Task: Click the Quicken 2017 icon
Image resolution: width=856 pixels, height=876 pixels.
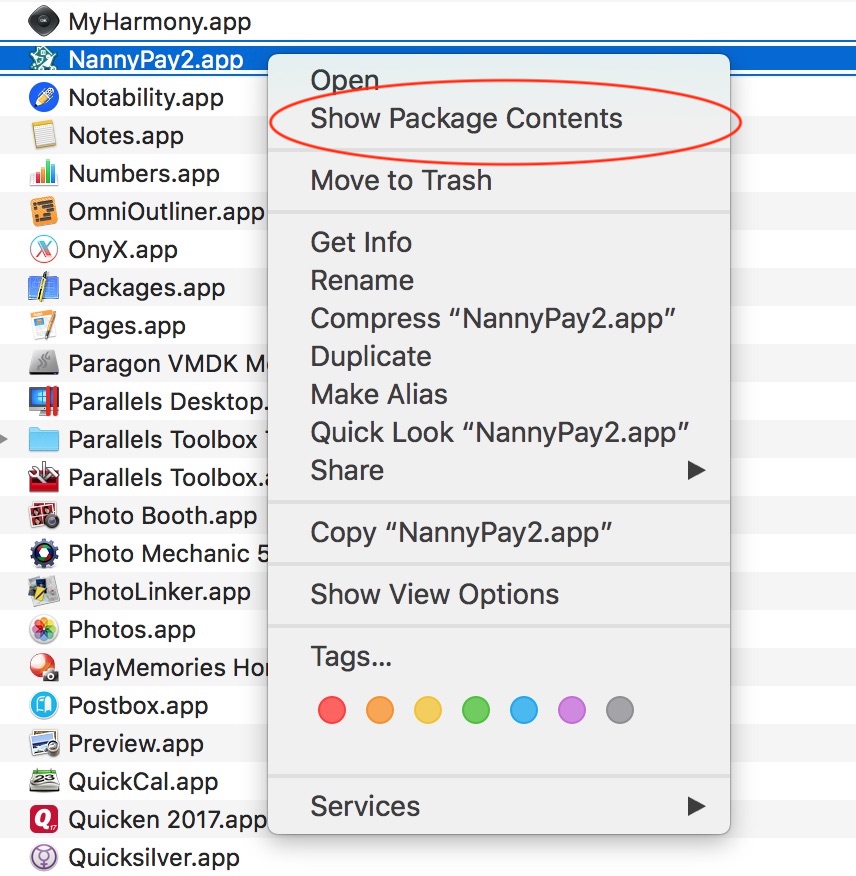Action: click(44, 819)
